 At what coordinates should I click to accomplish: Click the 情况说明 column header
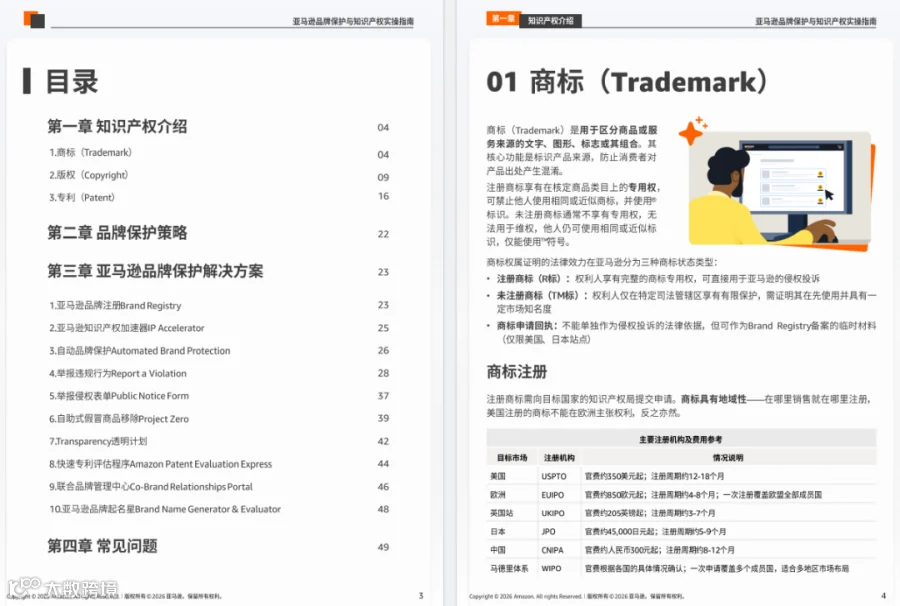(x=728, y=458)
